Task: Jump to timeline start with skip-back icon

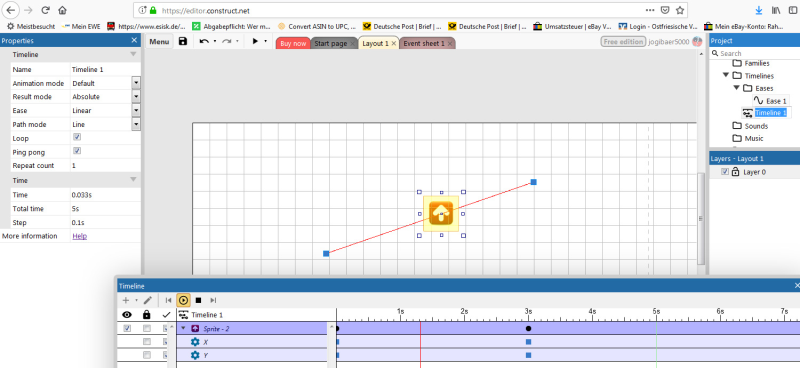Action: tap(168, 300)
